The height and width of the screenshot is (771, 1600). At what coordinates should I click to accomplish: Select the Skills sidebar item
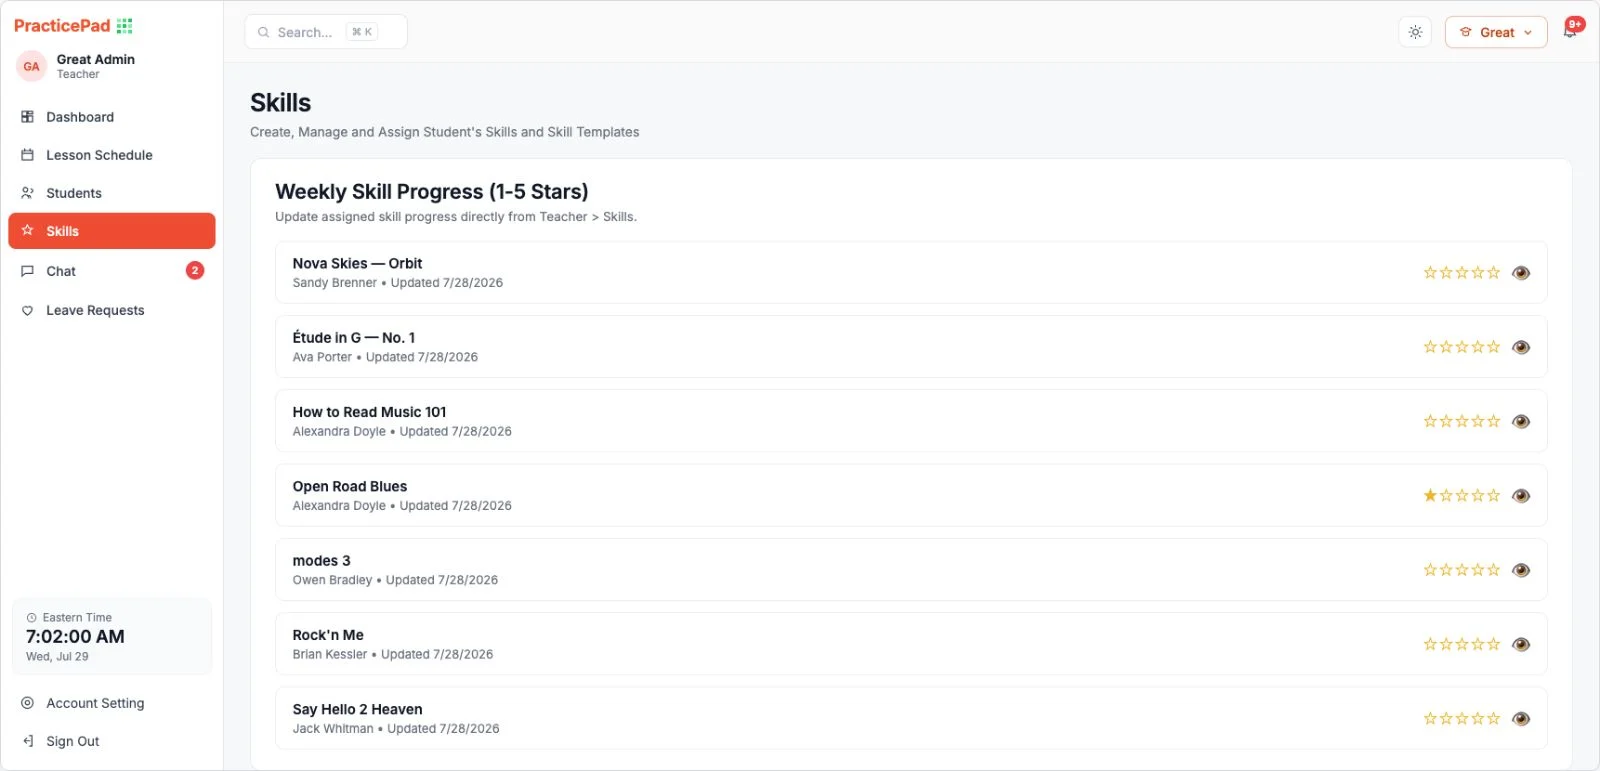(x=112, y=231)
